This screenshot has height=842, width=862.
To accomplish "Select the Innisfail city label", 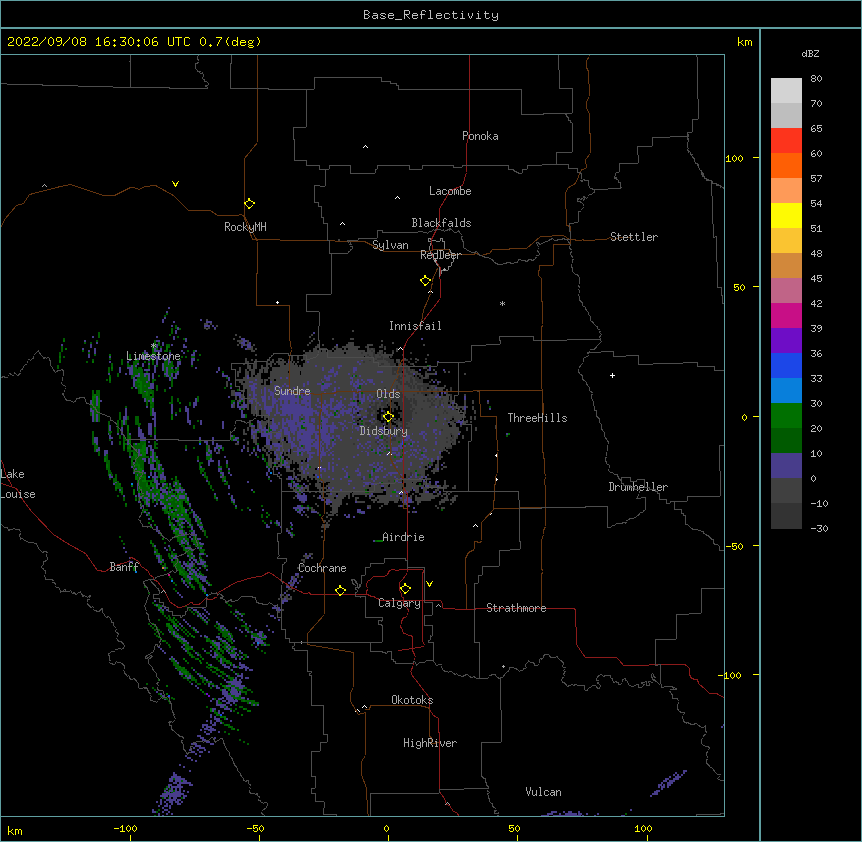I will pos(415,326).
